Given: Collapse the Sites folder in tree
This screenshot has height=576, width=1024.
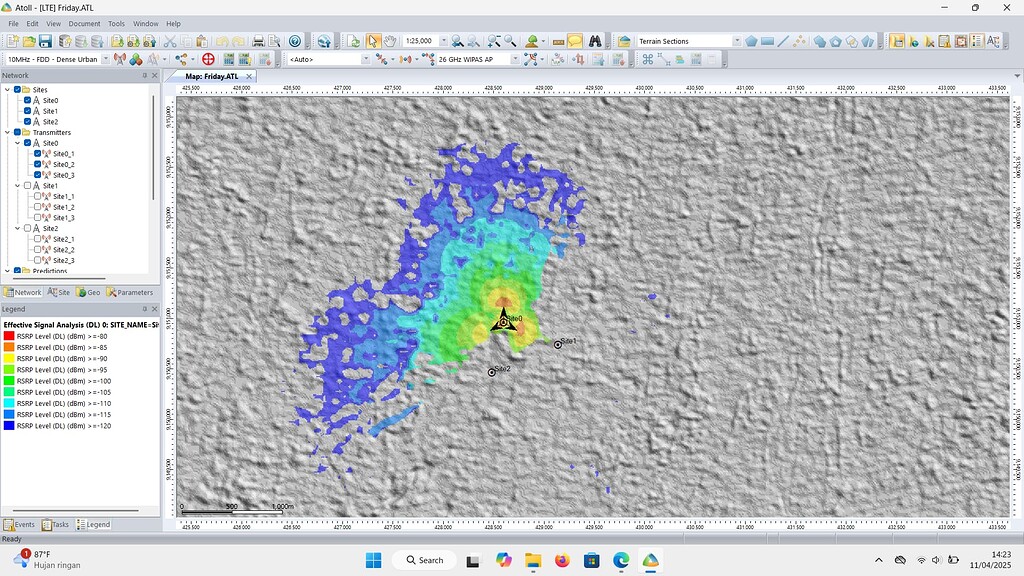Looking at the screenshot, I should tap(7, 89).
